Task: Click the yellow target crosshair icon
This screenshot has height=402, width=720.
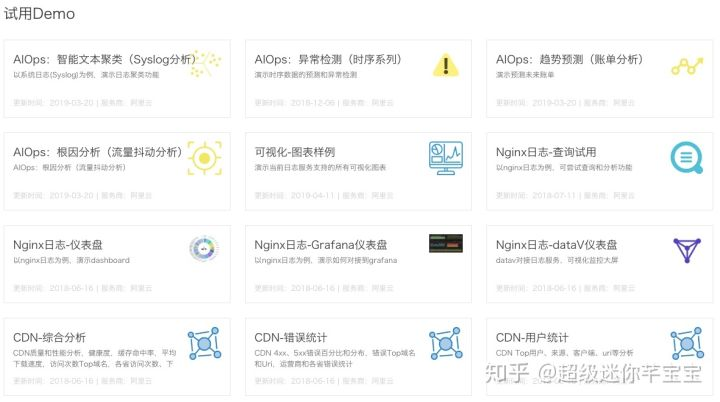Action: (x=205, y=158)
